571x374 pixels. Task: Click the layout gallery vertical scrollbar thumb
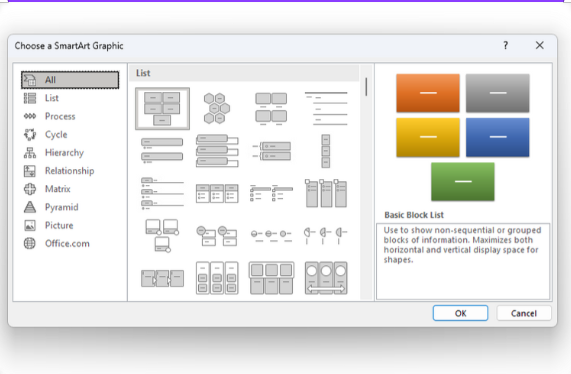pyautogui.click(x=366, y=87)
